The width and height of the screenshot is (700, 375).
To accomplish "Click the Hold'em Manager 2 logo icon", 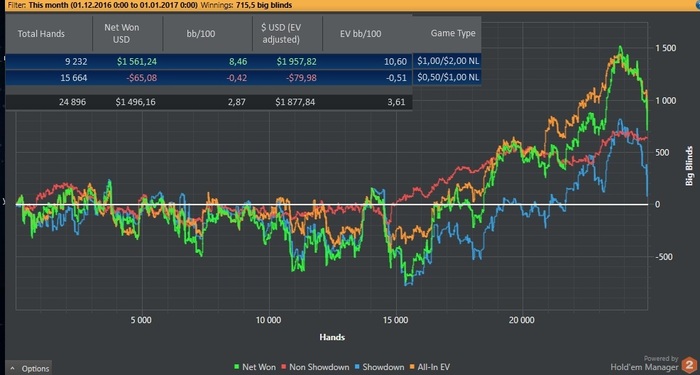I will click(690, 364).
